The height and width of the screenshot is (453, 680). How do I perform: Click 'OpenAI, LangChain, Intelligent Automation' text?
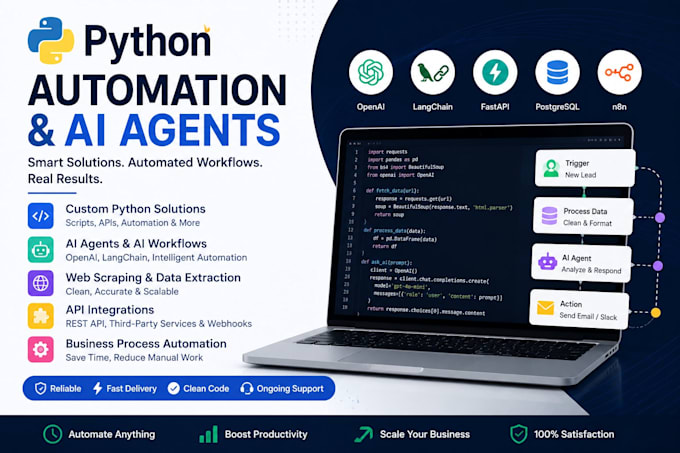(156, 257)
